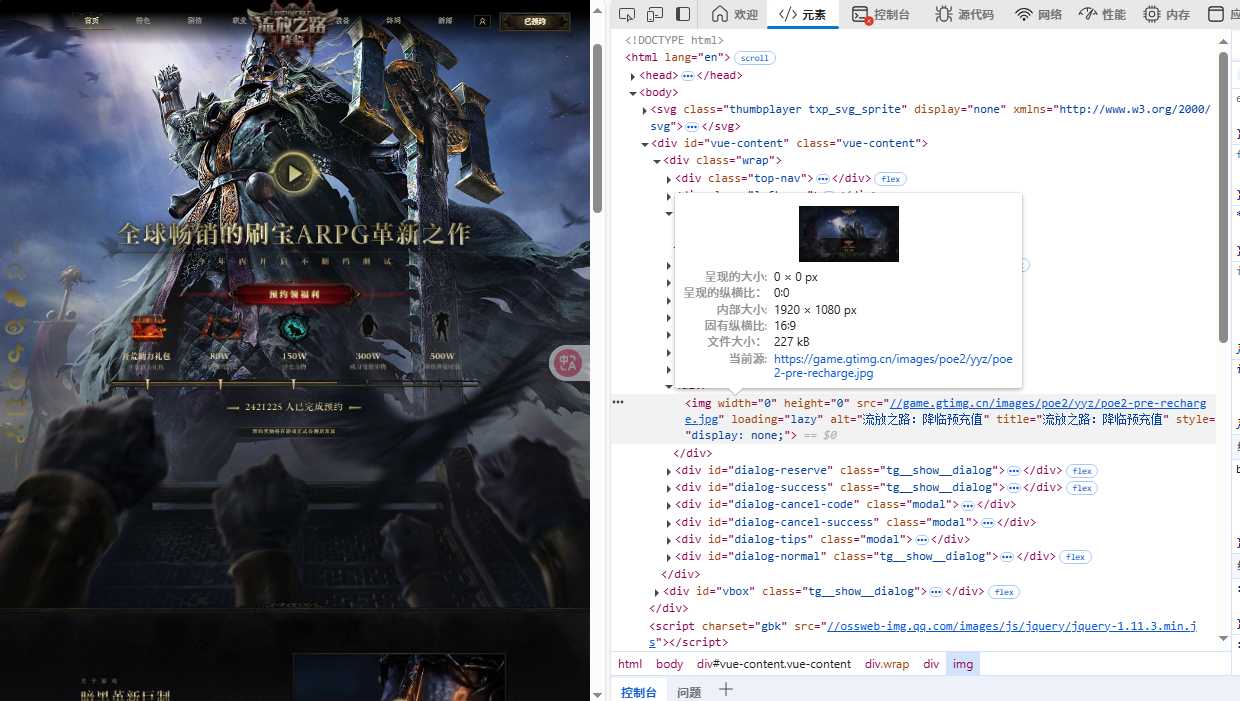Click the user account icon in page header
Viewport: 1240px width, 701px height.
tap(482, 20)
